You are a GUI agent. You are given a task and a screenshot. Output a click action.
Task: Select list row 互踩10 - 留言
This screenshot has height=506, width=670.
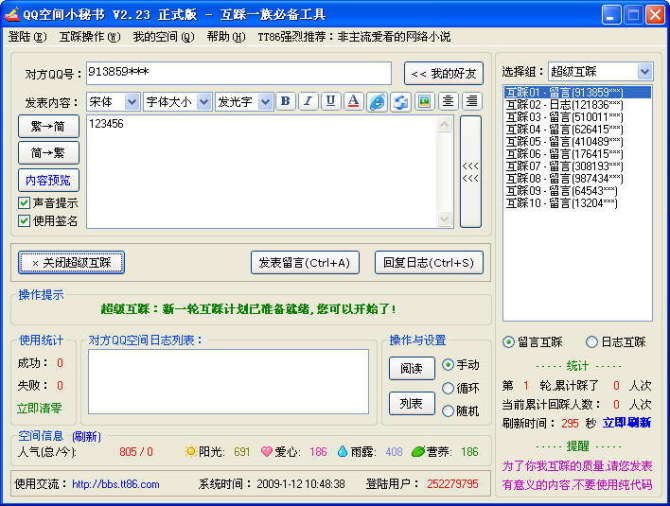pos(577,203)
